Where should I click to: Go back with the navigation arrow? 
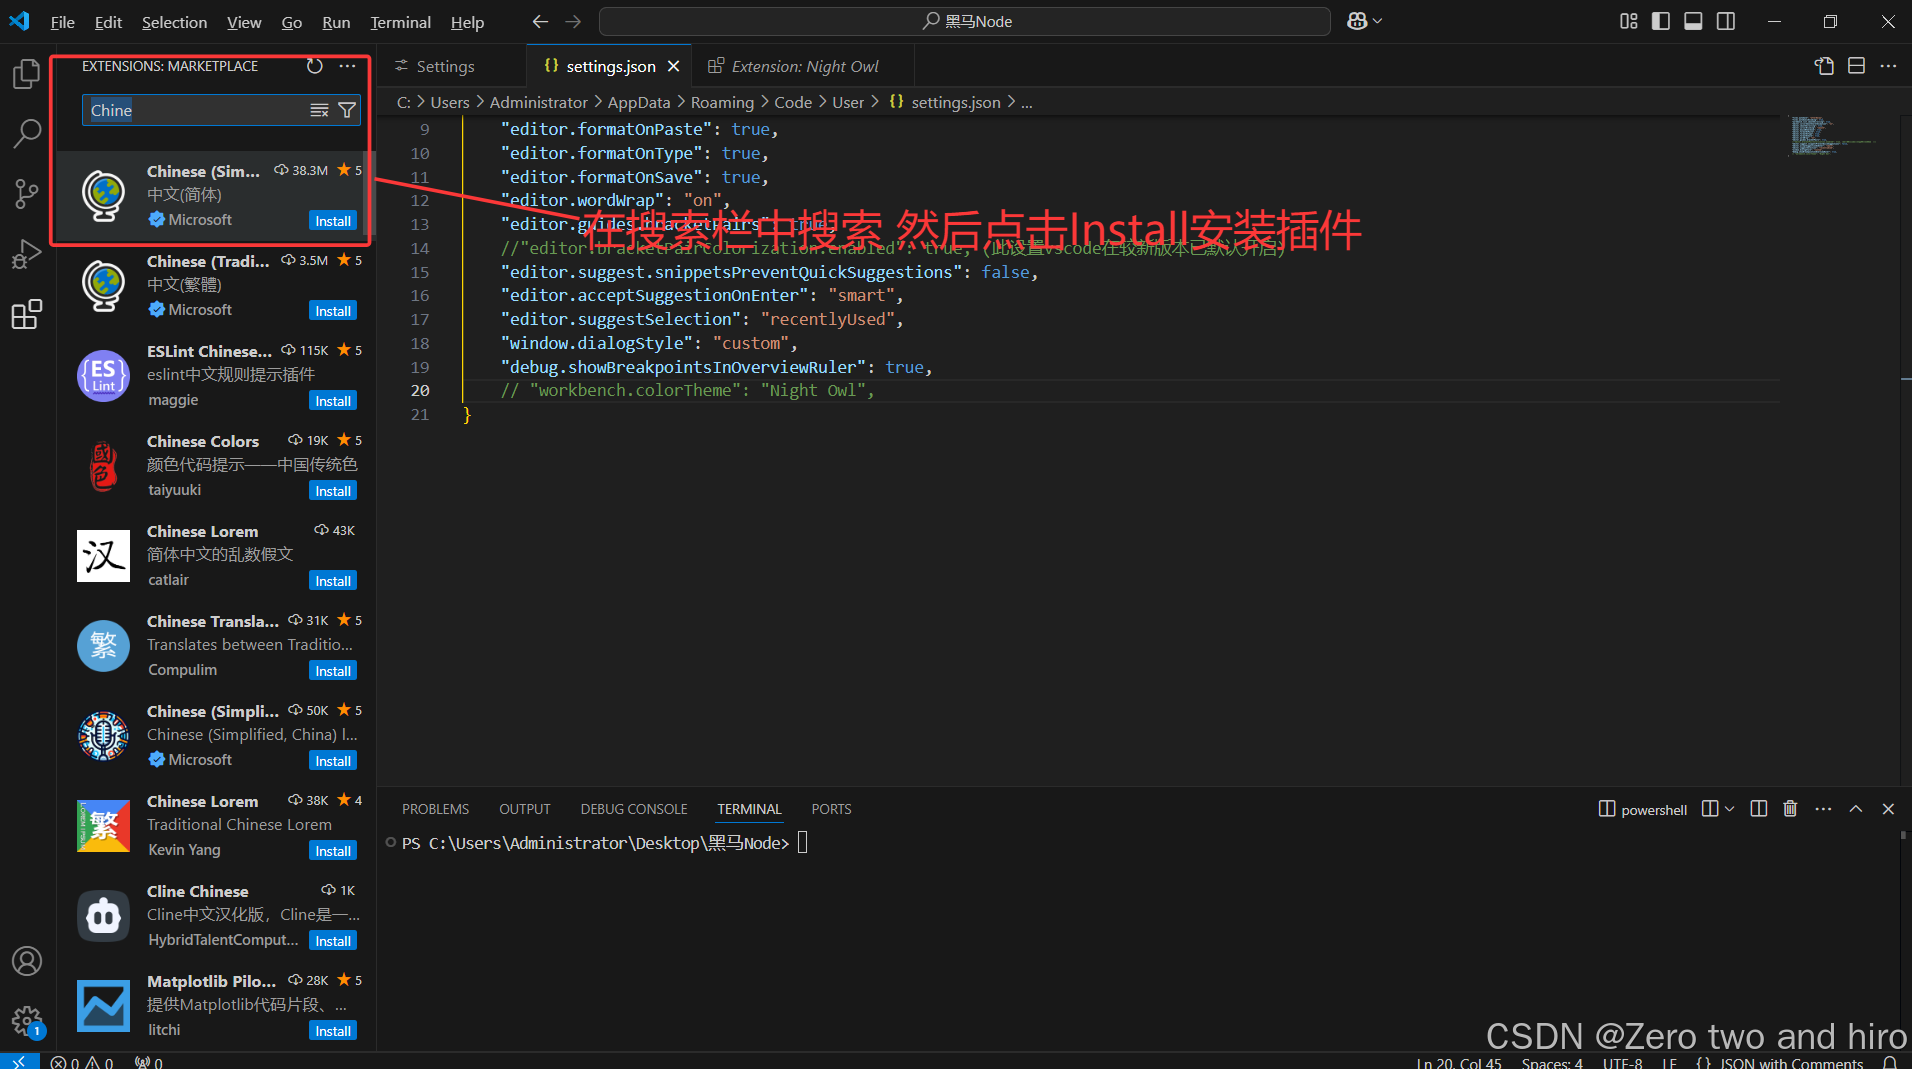click(x=540, y=21)
